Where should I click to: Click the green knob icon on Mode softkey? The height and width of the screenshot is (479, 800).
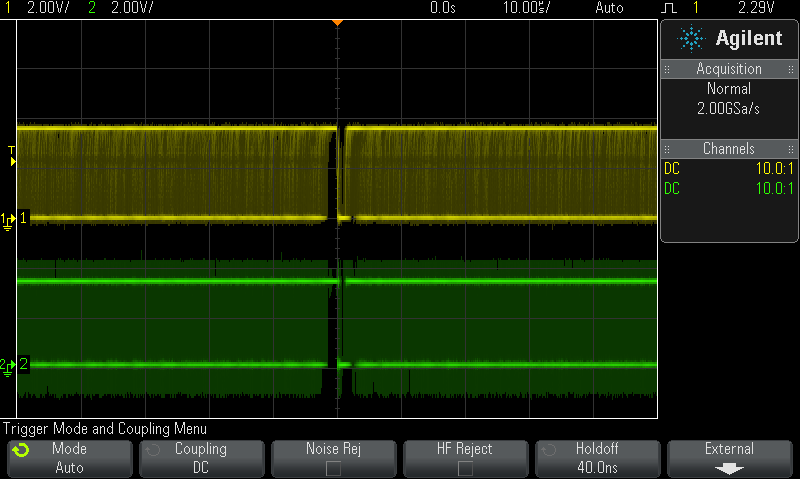click(x=20, y=450)
